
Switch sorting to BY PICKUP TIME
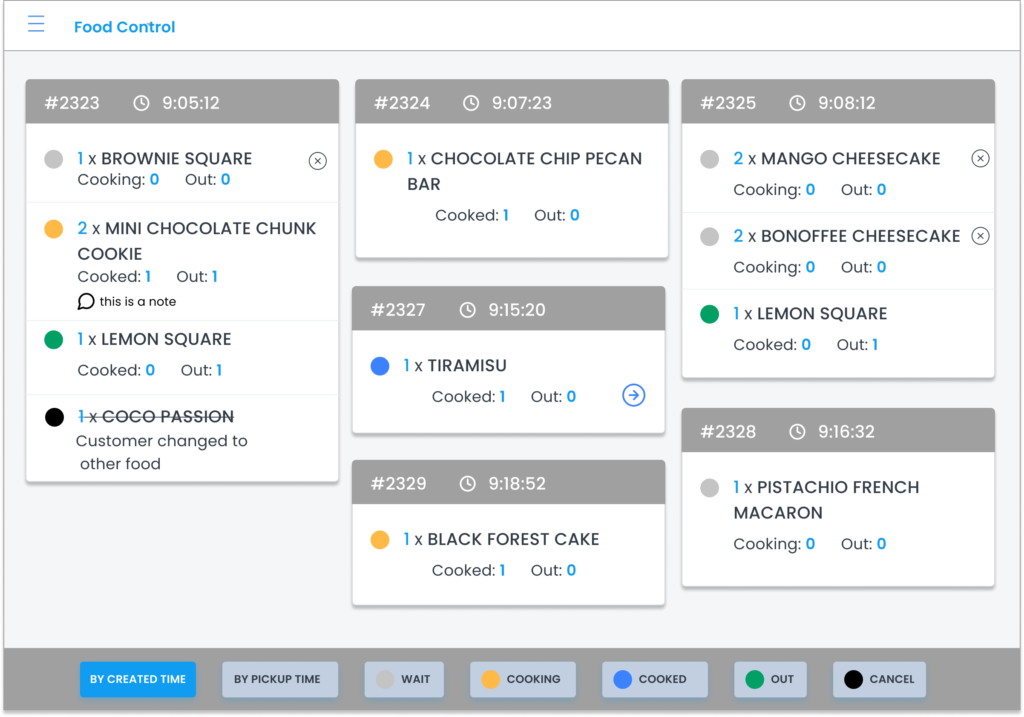tap(280, 679)
